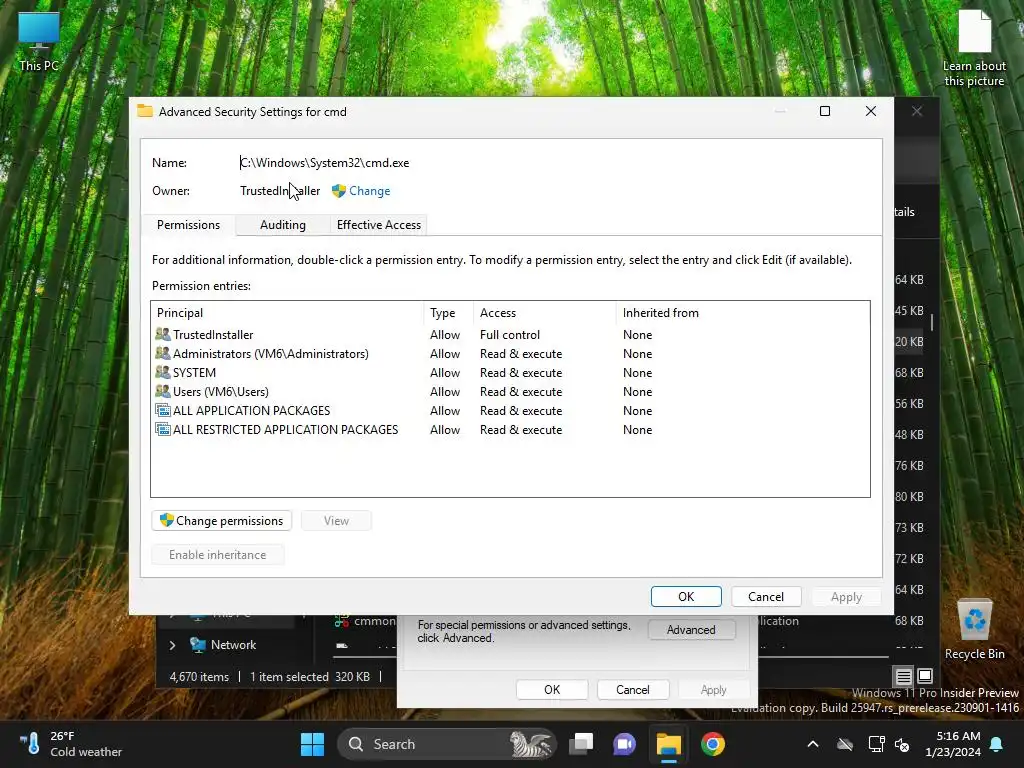Open the weather widget on taskbar

coord(71,744)
